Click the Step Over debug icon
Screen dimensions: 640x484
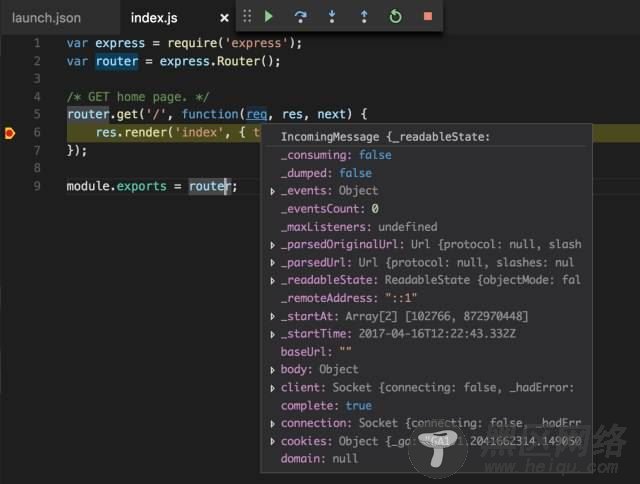pyautogui.click(x=300, y=16)
